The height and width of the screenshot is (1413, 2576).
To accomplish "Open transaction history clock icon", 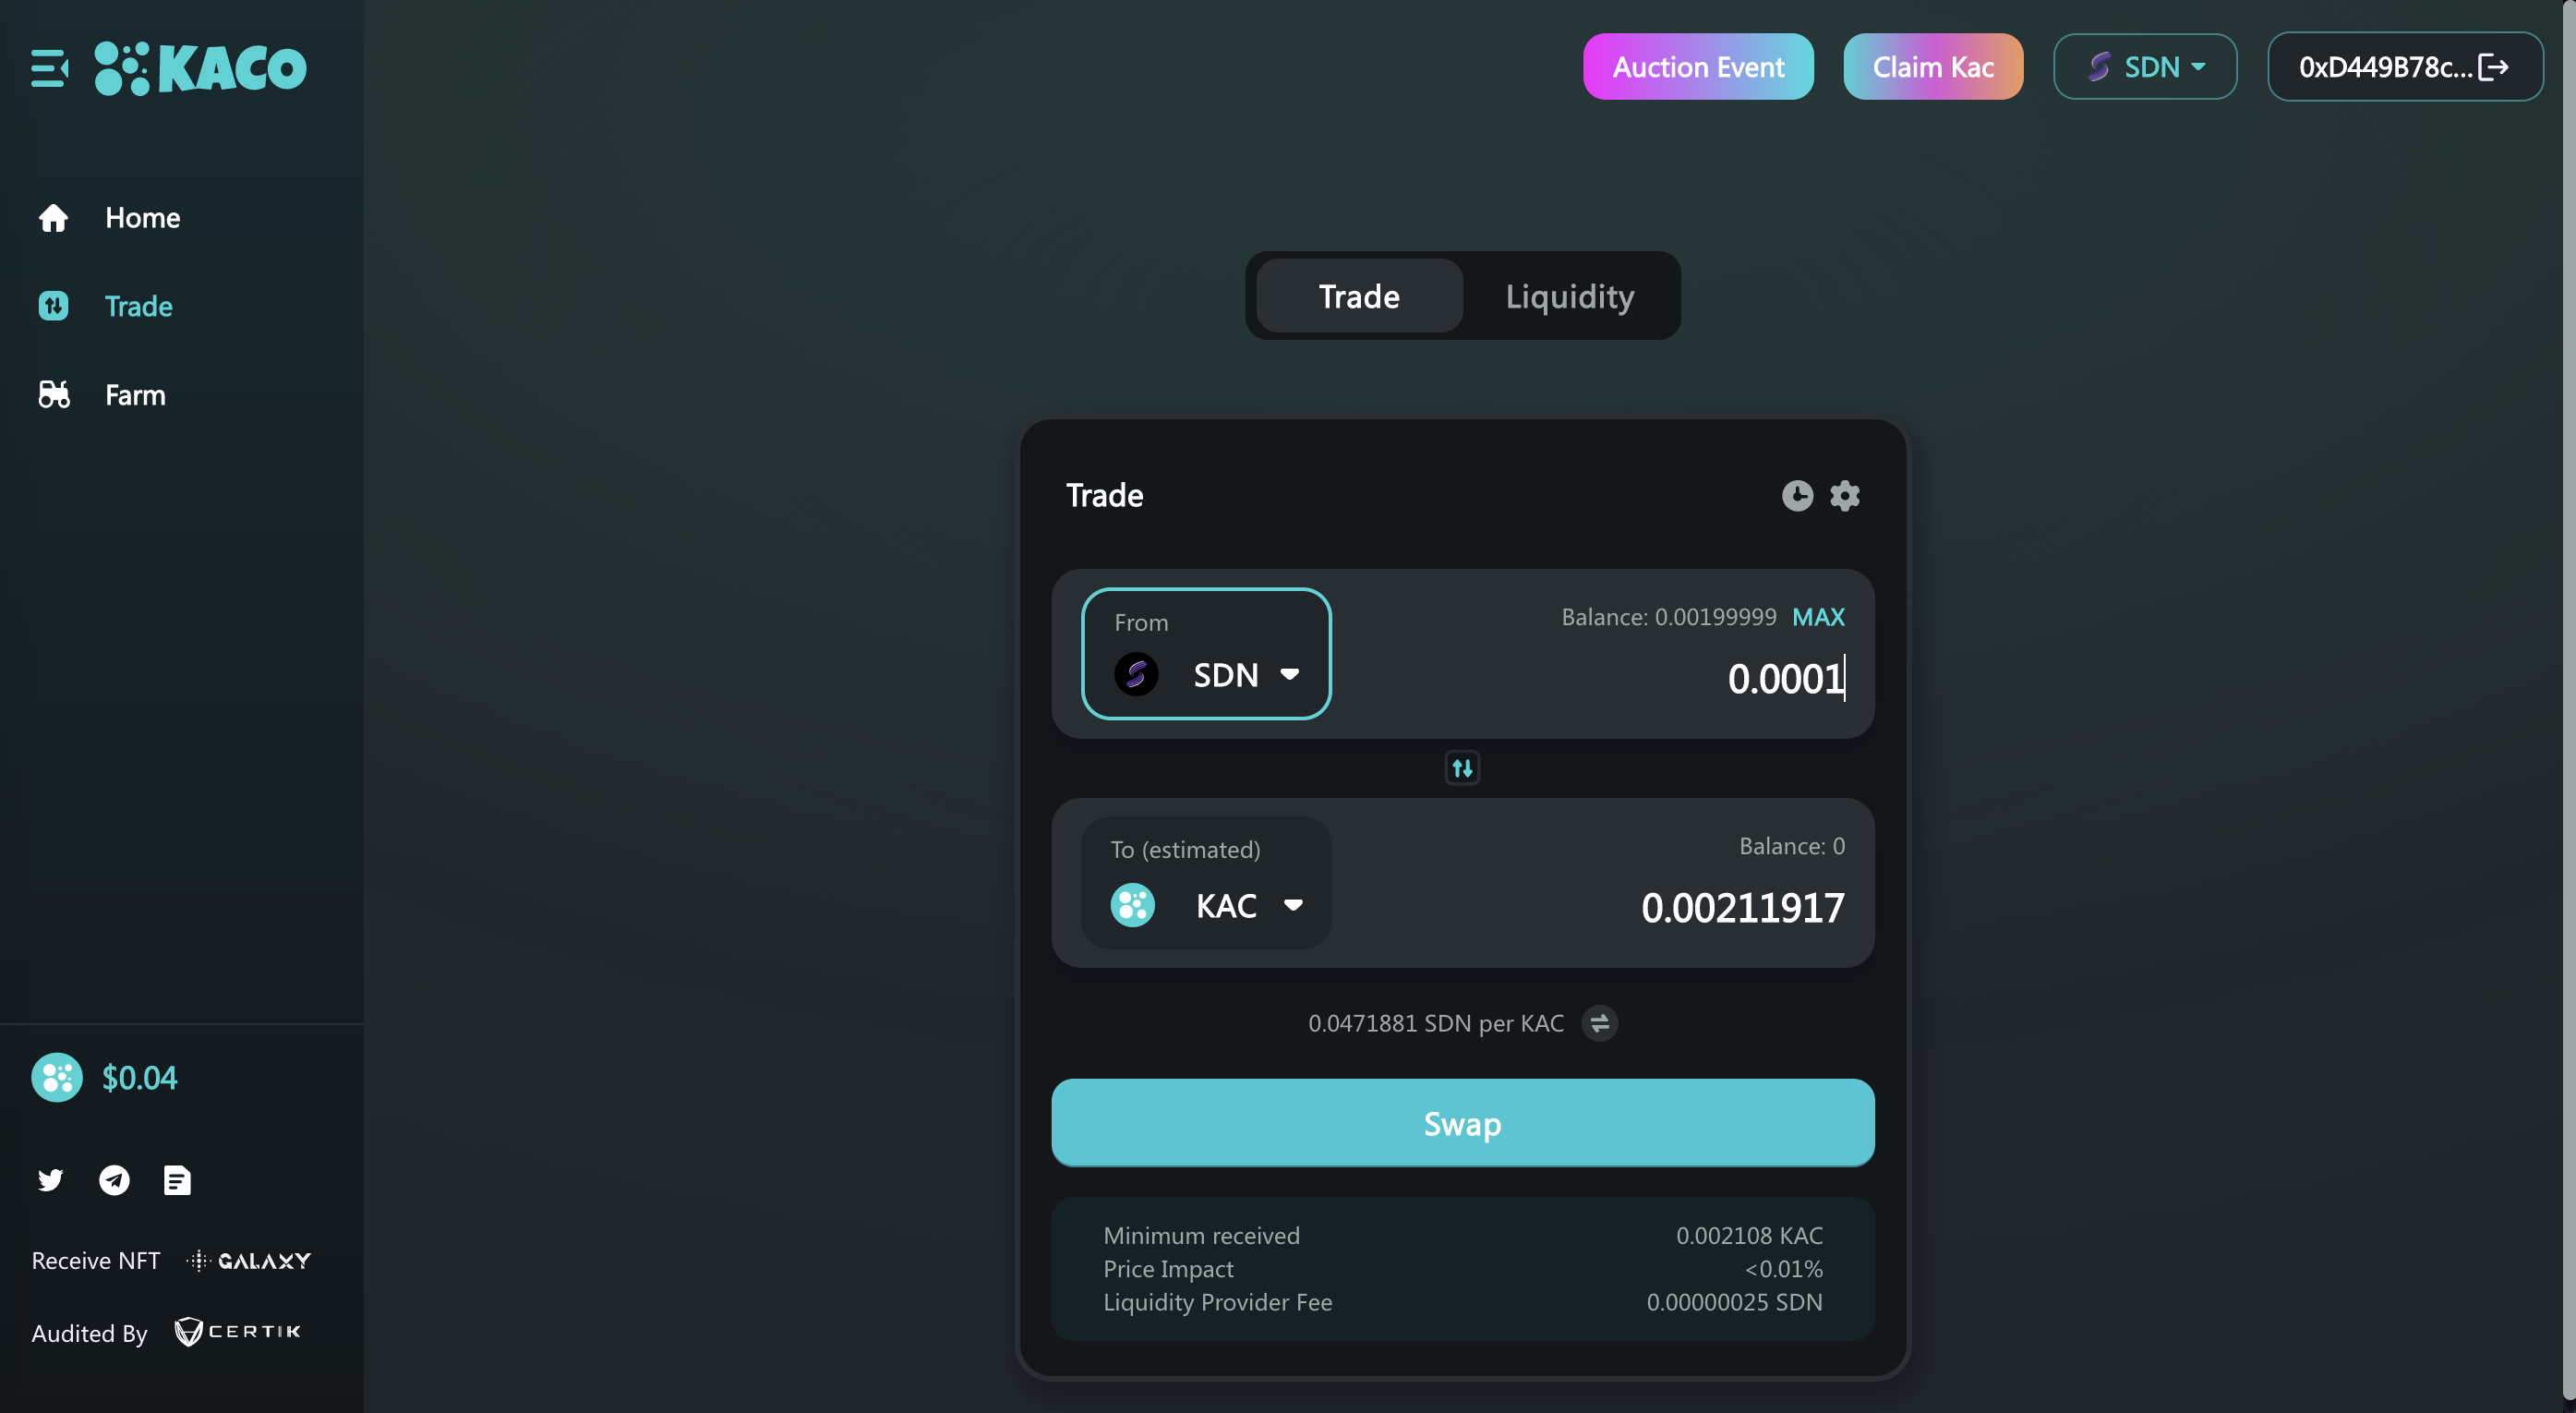I will [x=1797, y=496].
